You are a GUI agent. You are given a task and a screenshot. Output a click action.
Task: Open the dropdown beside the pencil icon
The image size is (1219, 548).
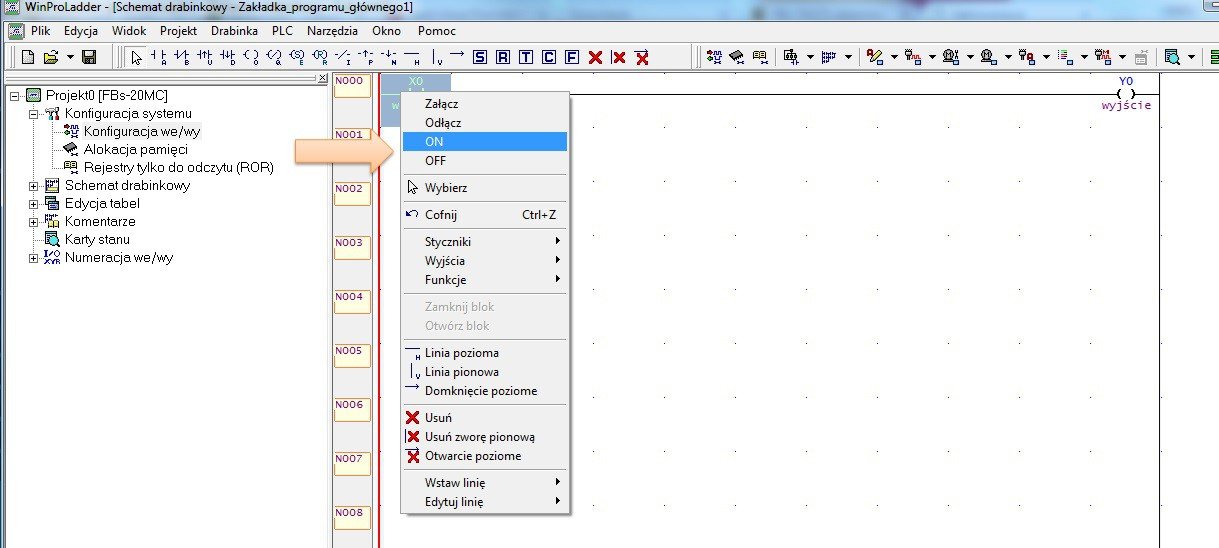(x=894, y=57)
